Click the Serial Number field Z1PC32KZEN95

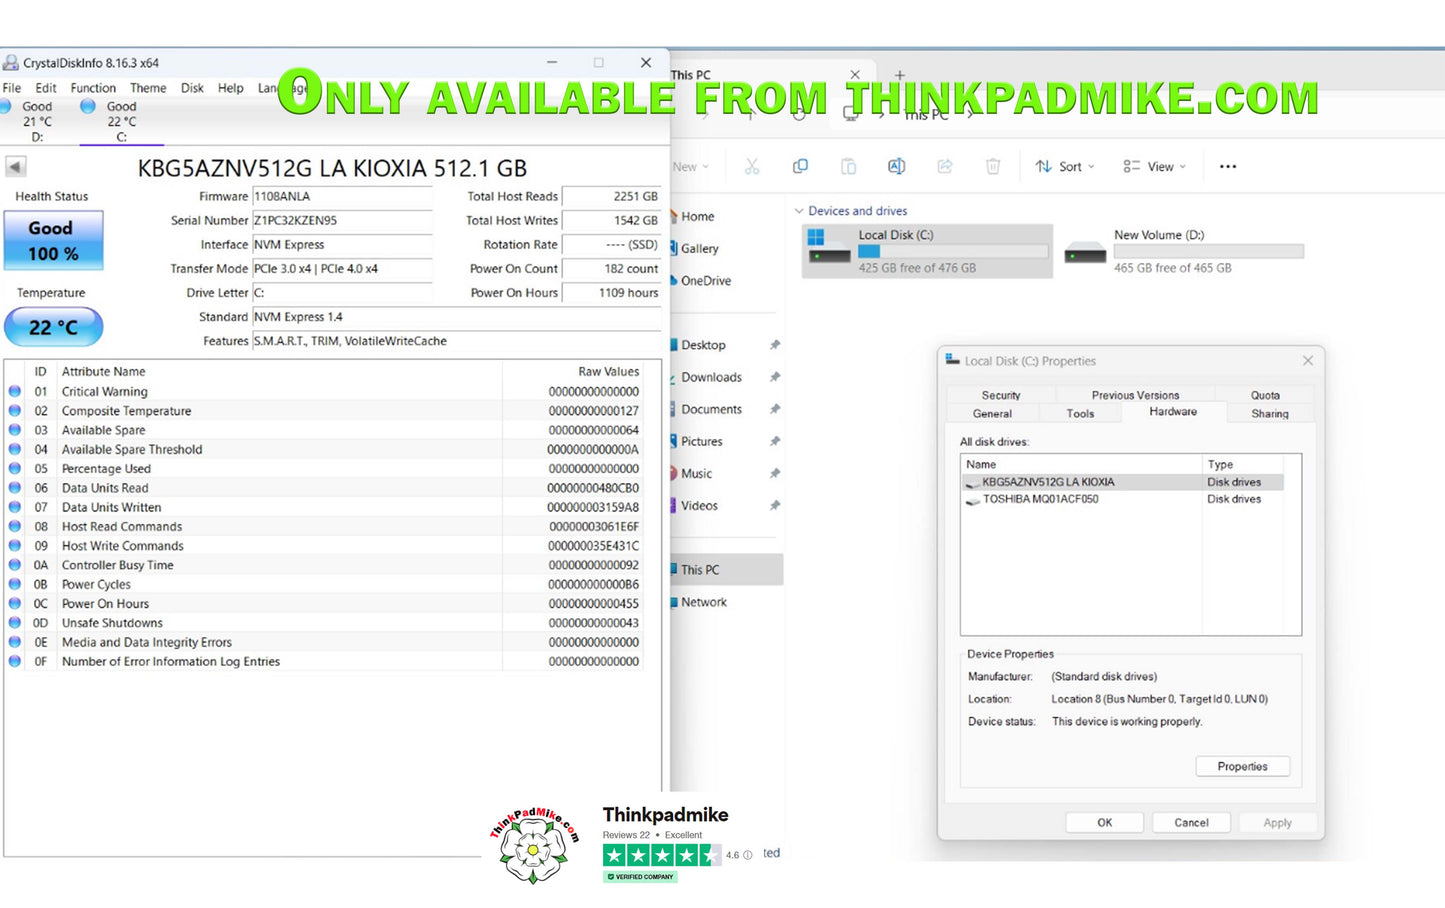pyautogui.click(x=342, y=220)
